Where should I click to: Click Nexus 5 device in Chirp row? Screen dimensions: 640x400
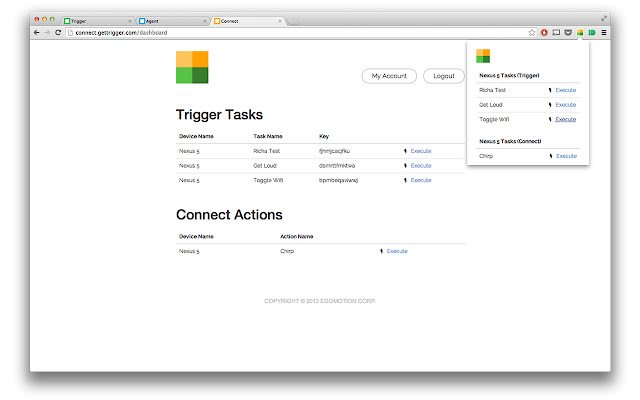tap(189, 251)
